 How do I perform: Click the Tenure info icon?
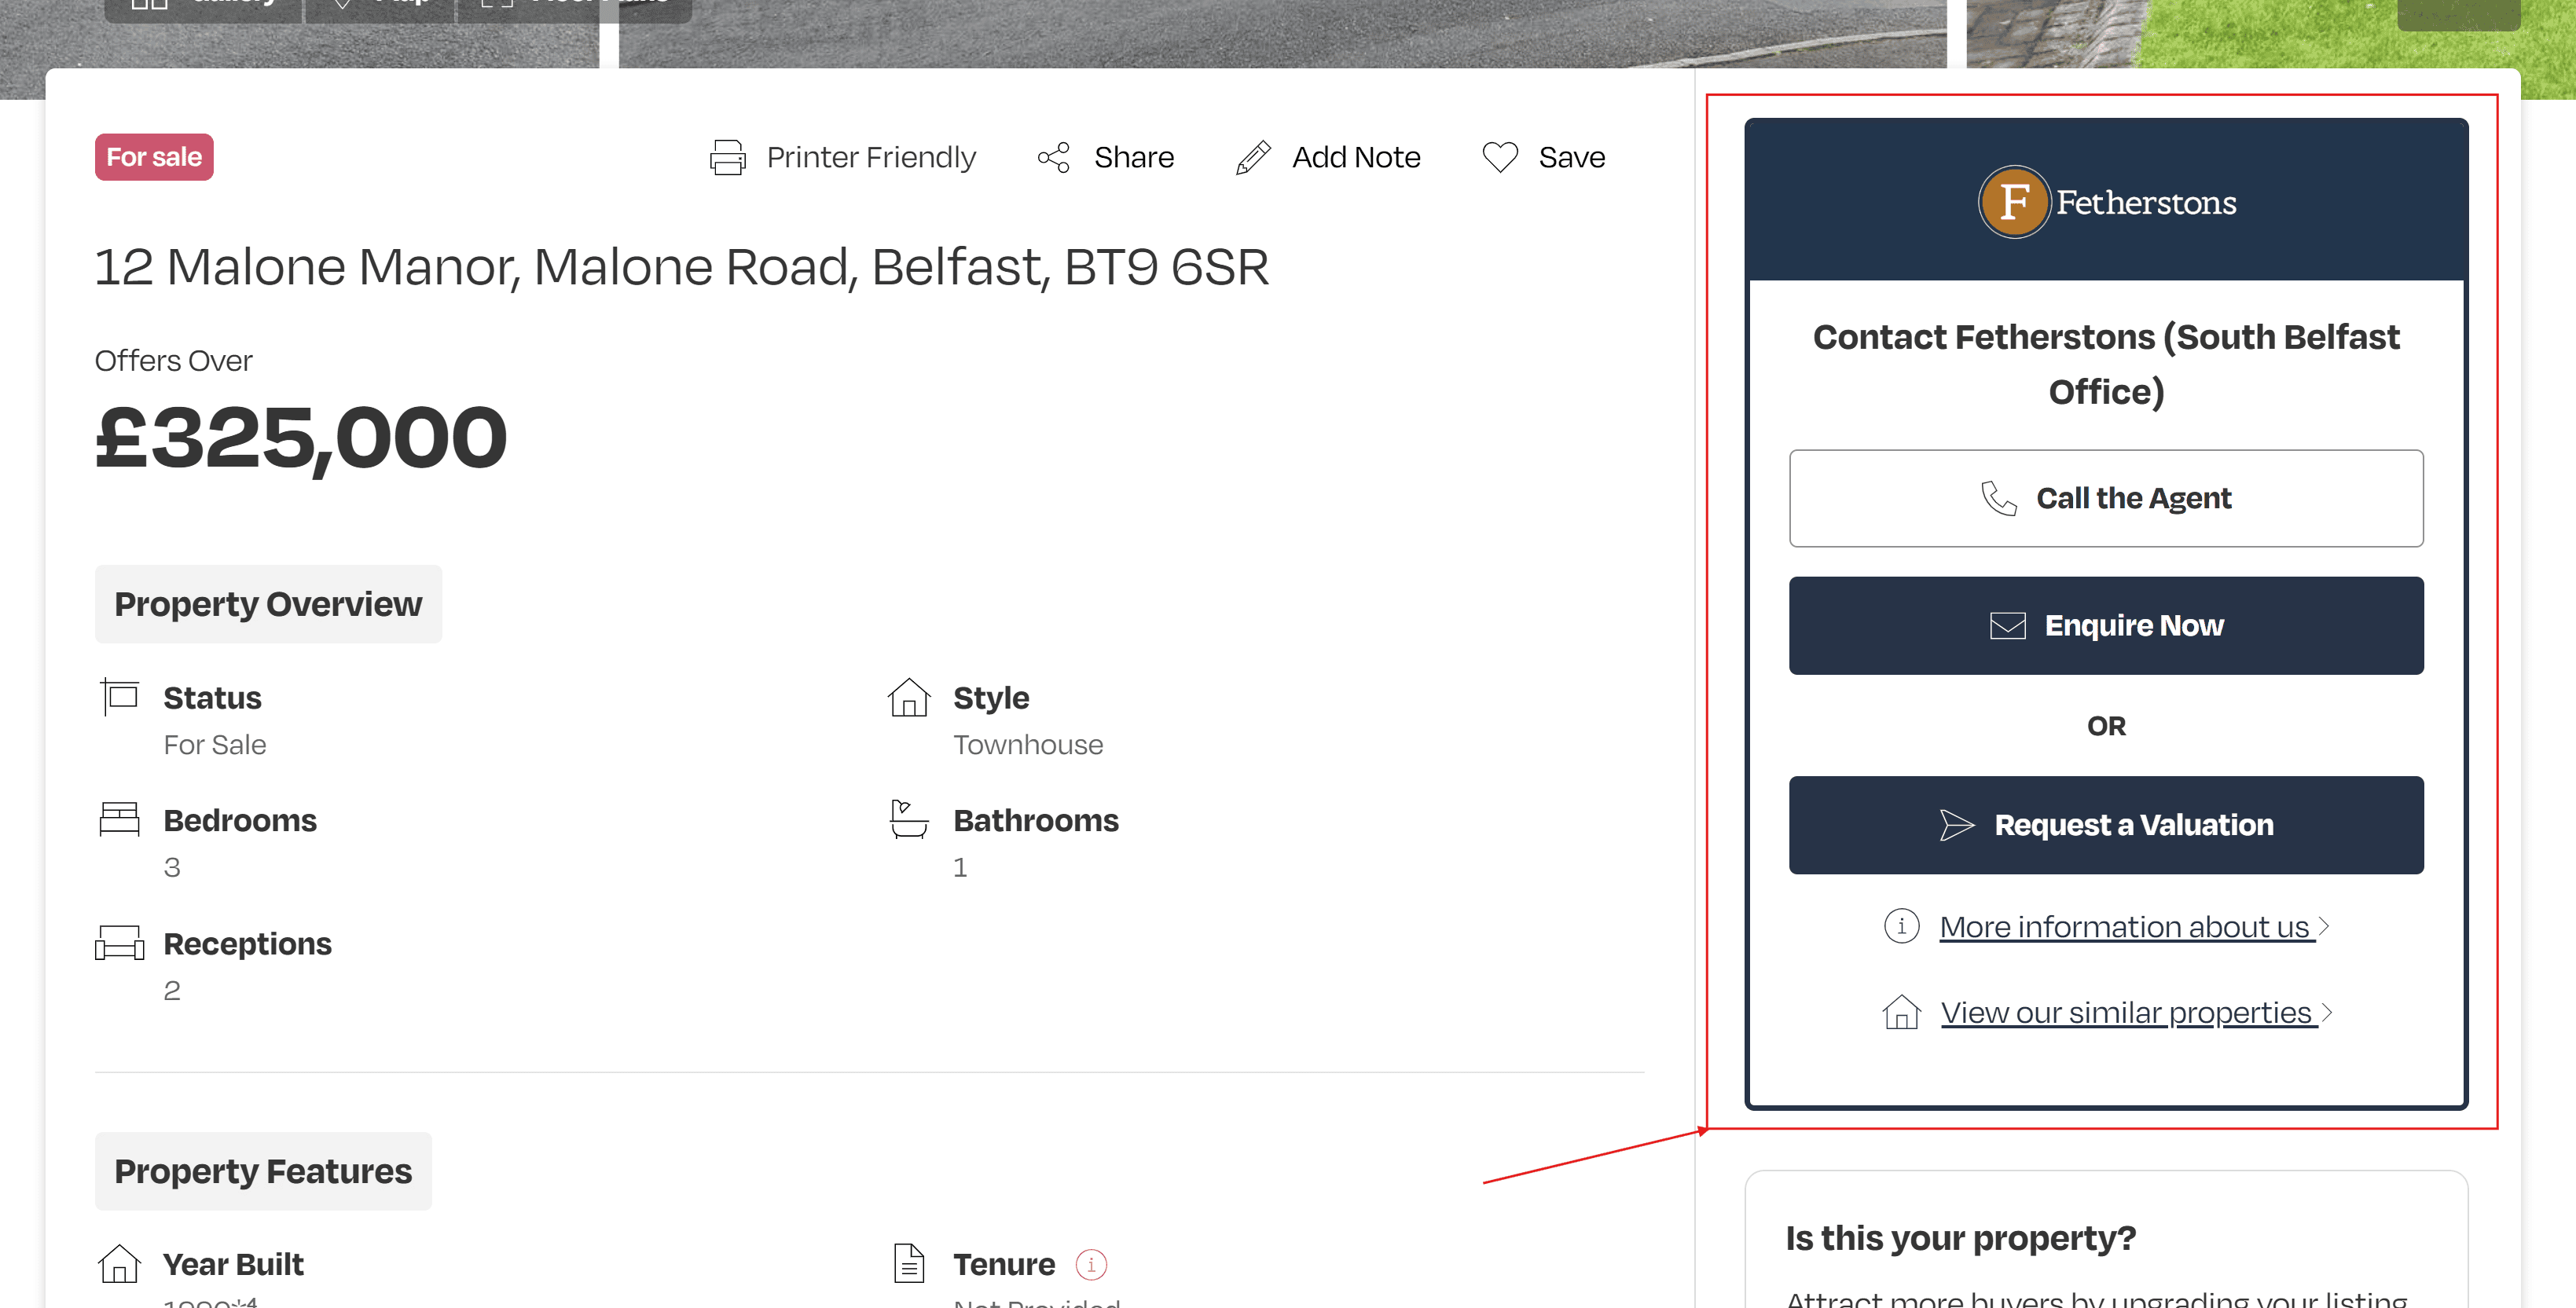point(1091,1265)
